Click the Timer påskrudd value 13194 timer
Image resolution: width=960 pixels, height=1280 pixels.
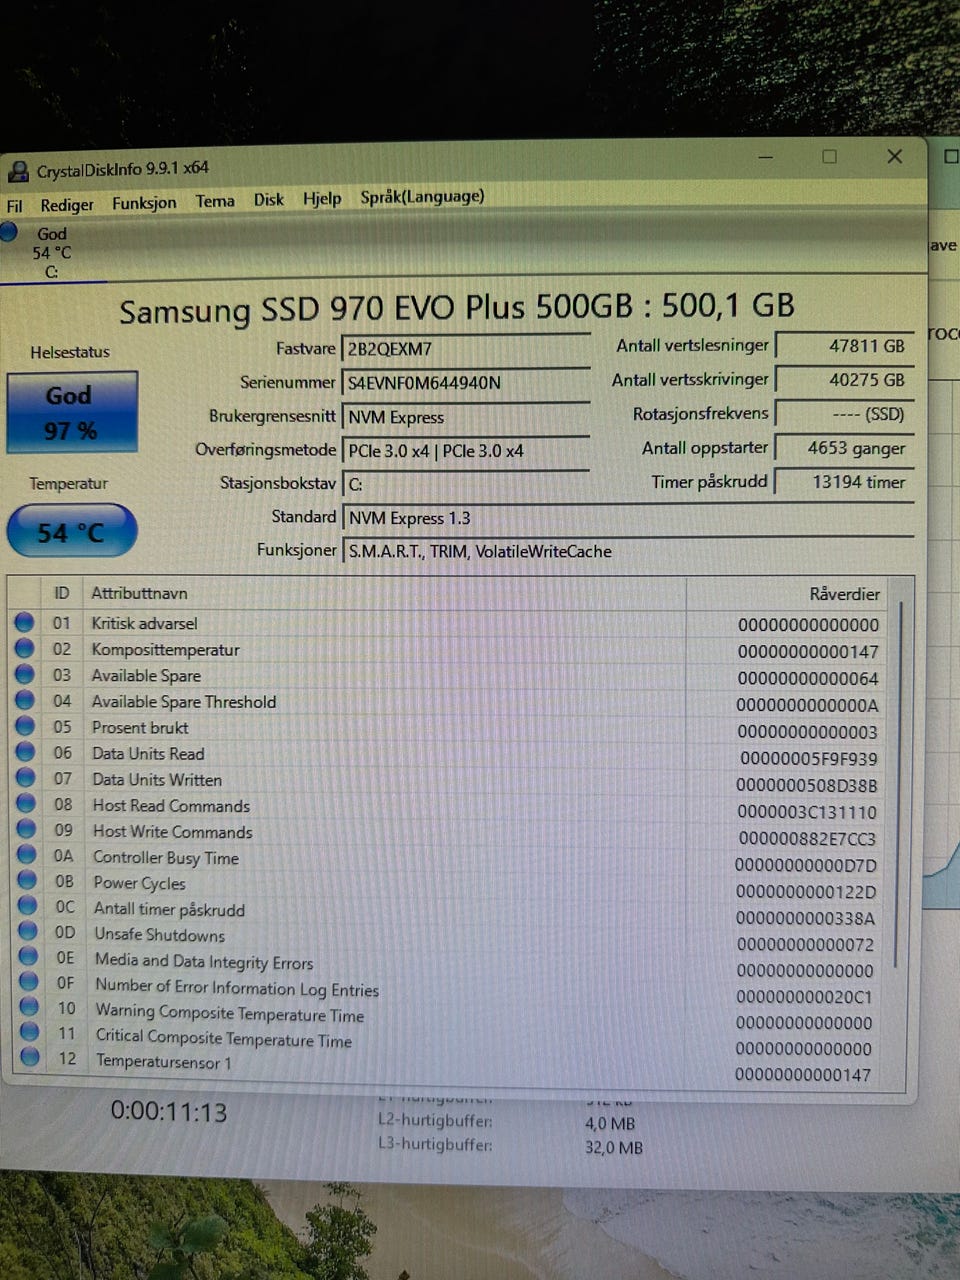point(845,482)
